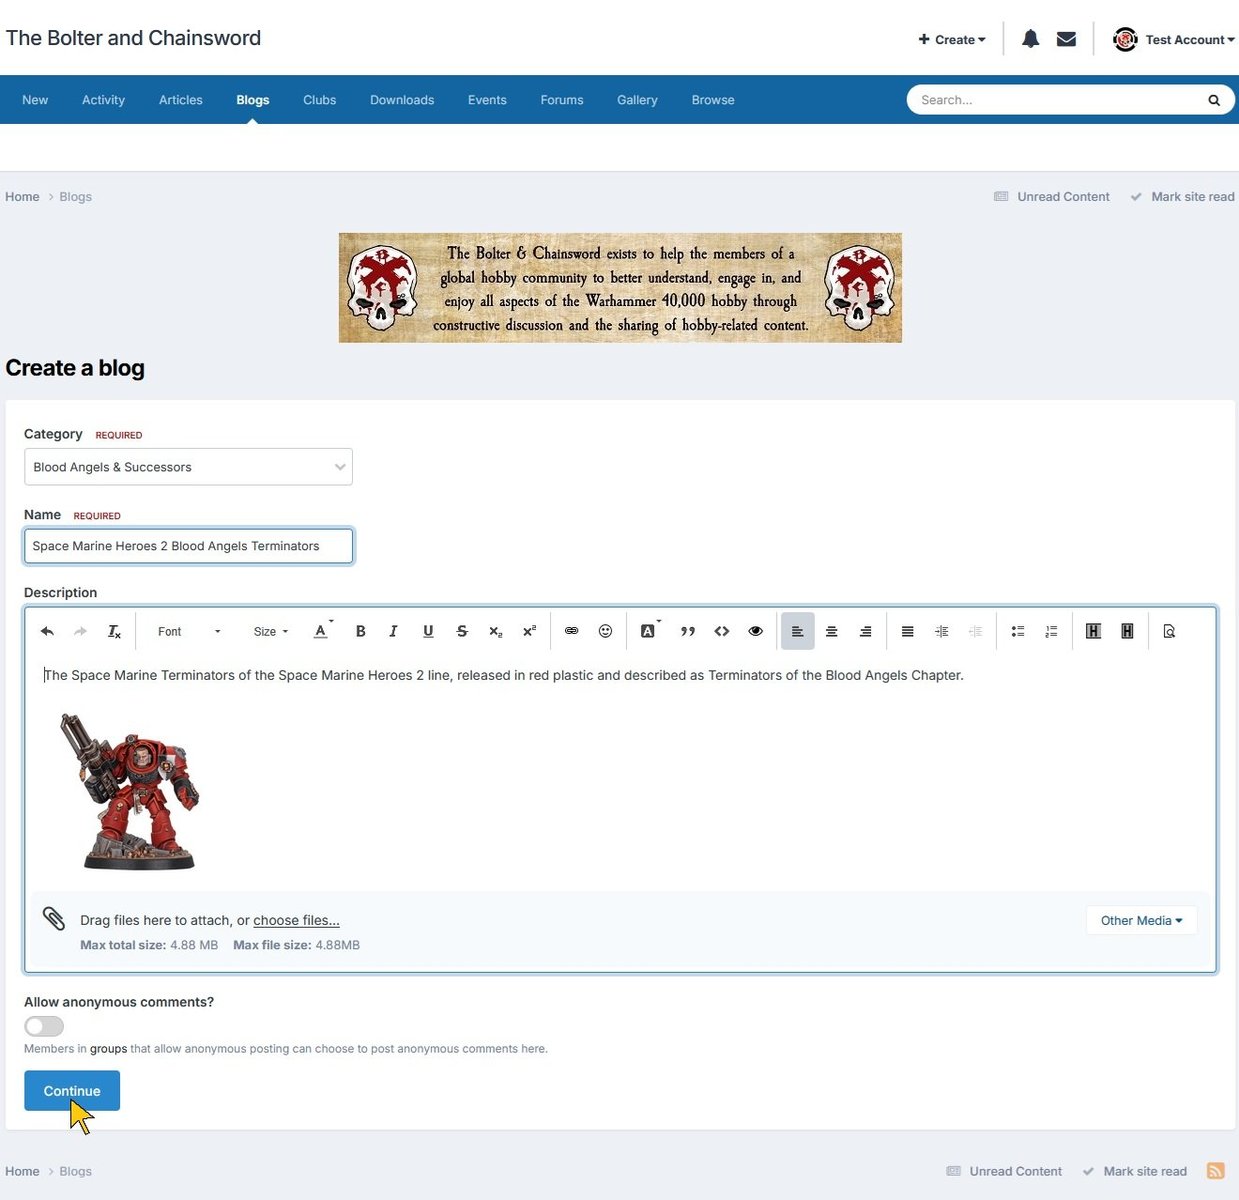The image size is (1239, 1200).
Task: Click the Test Account avatar
Action: coord(1125,39)
